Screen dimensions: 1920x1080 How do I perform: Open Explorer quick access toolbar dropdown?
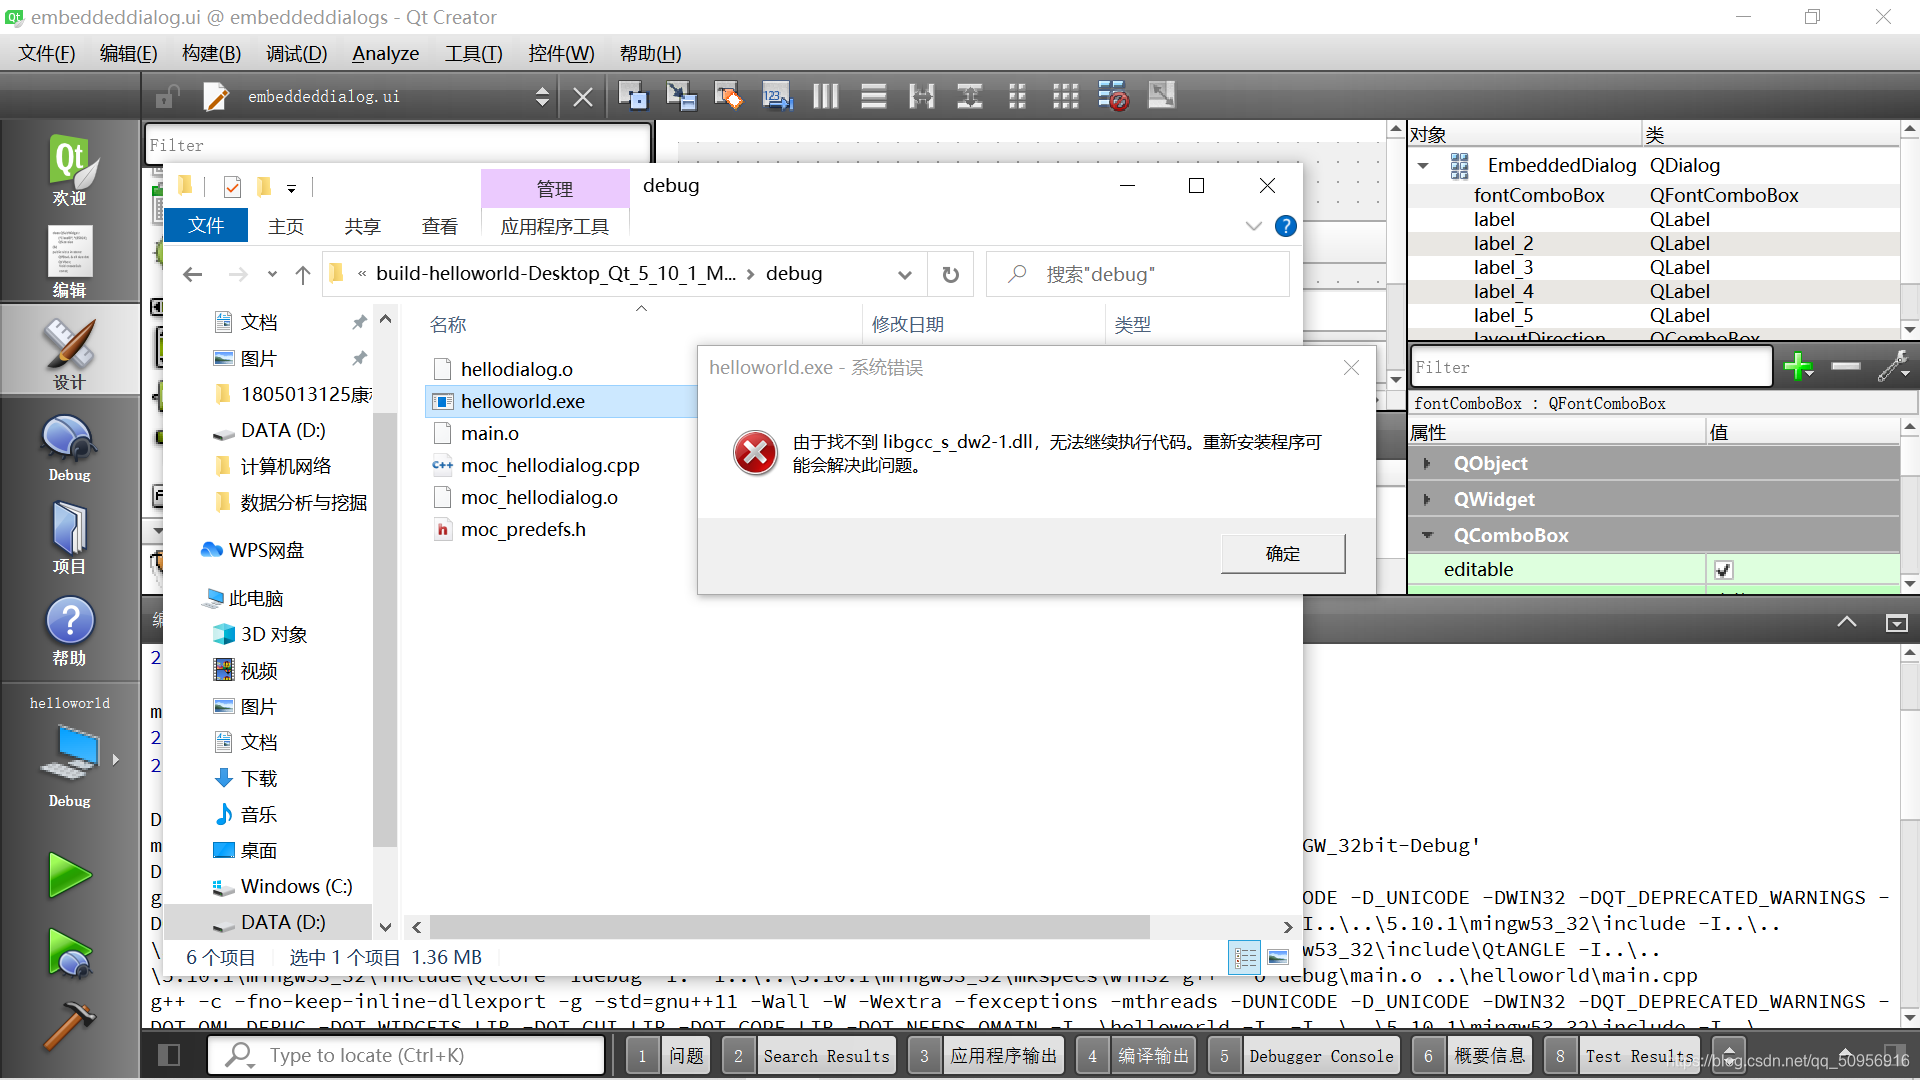click(291, 187)
